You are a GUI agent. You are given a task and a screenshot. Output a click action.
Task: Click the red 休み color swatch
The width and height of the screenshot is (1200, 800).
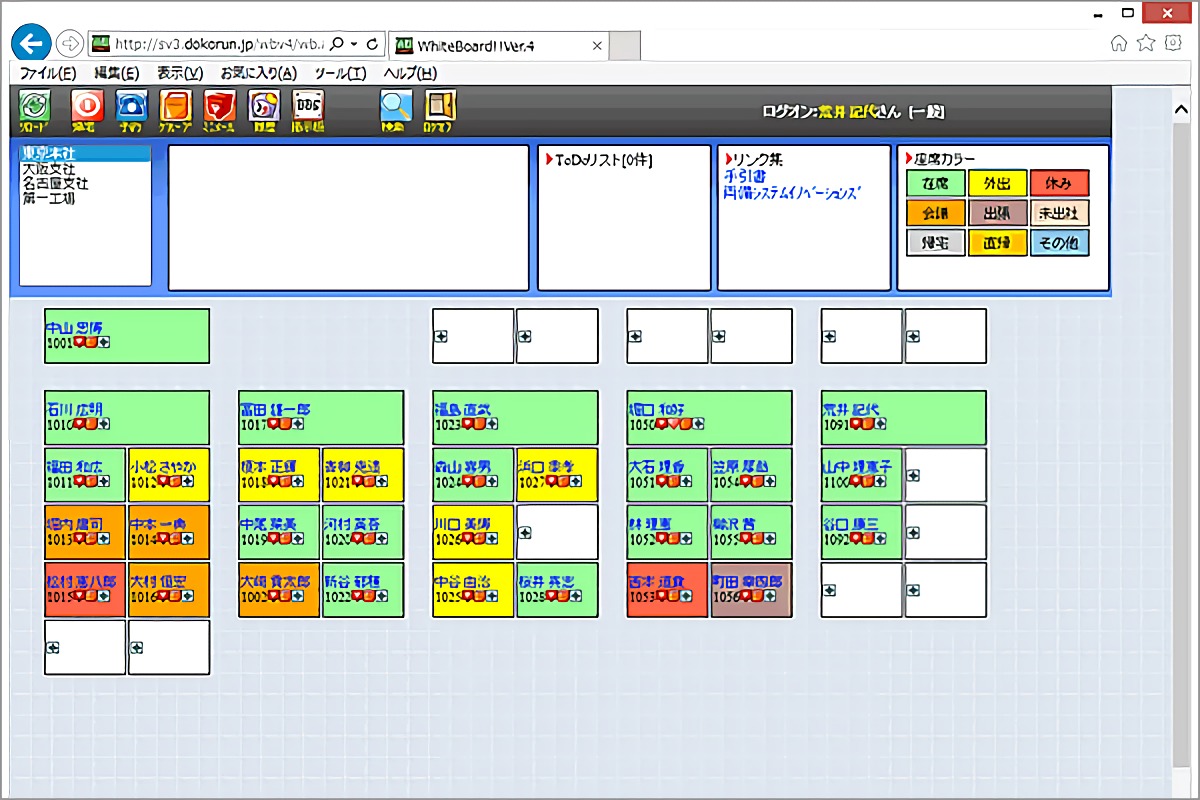click(1060, 183)
